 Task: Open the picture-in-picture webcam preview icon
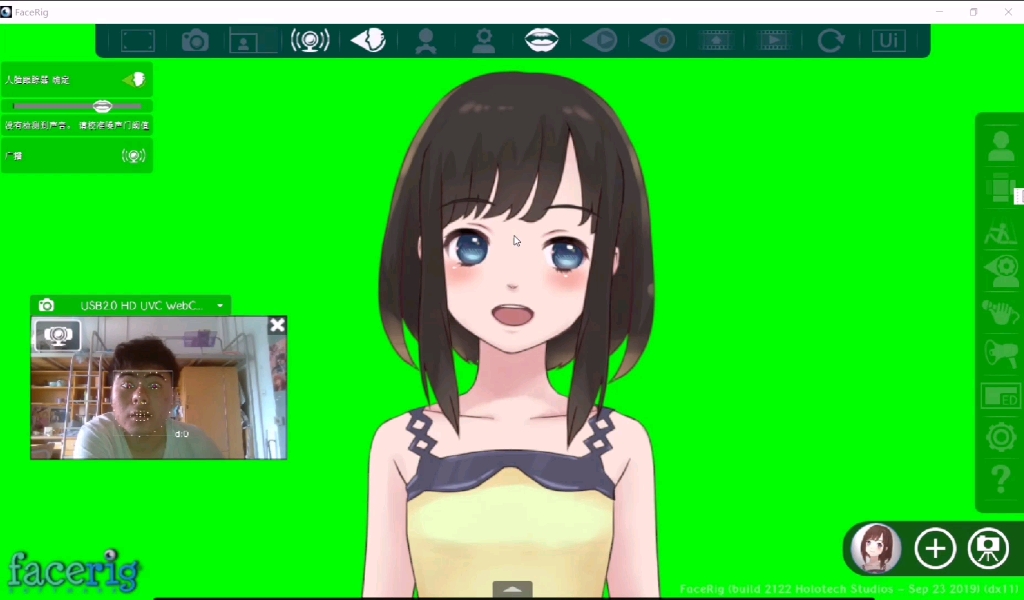(252, 40)
